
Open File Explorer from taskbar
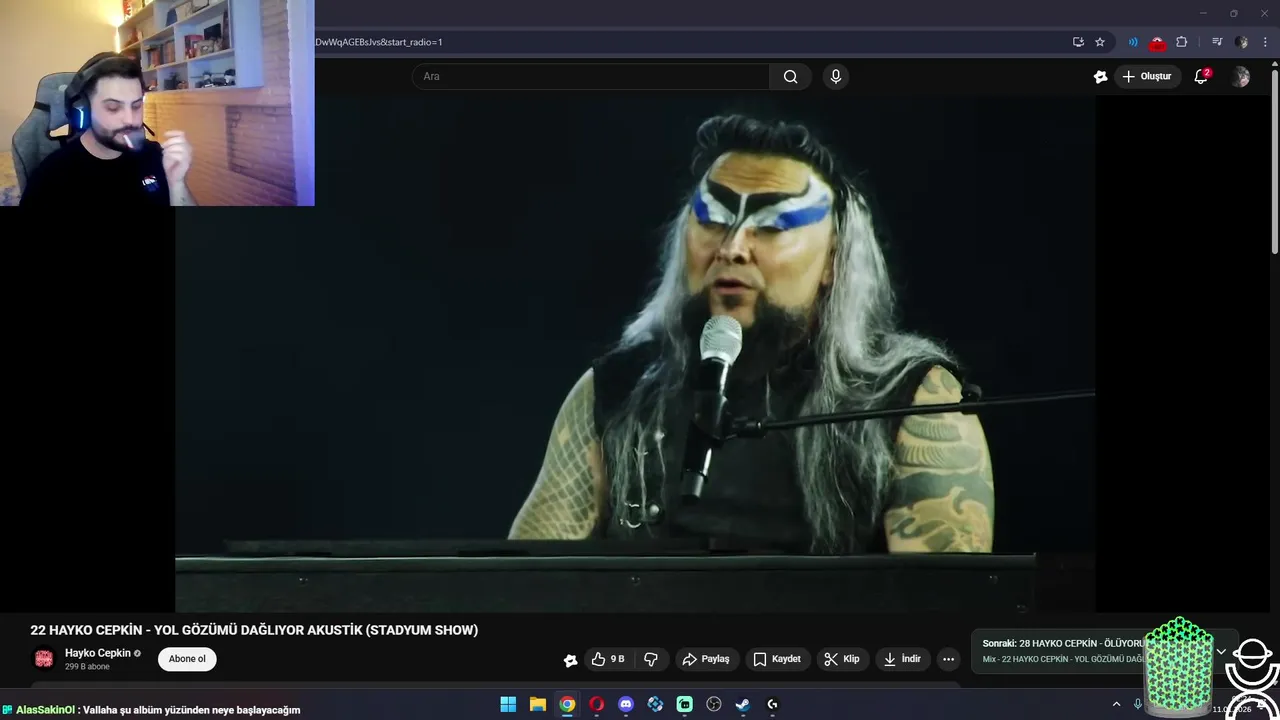537,705
